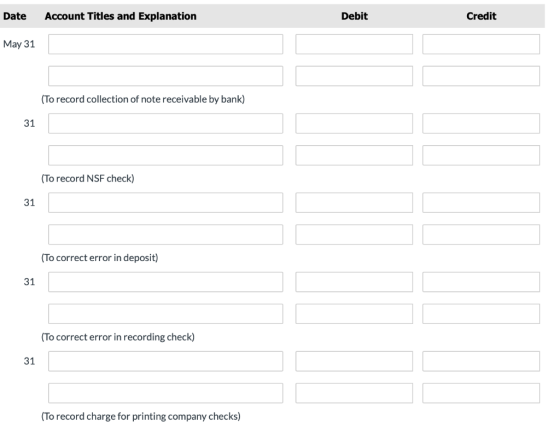Click first account title field for May 31

(165, 44)
